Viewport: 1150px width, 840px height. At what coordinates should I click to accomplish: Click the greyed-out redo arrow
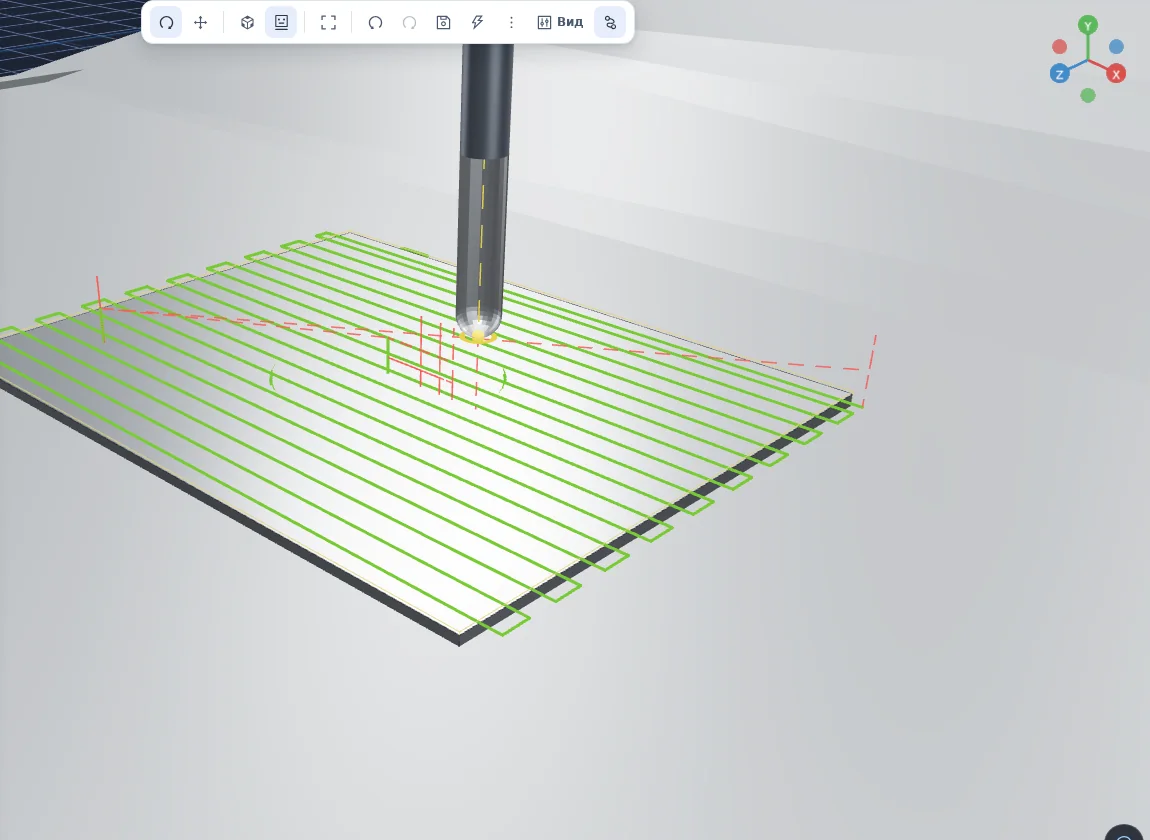[409, 23]
